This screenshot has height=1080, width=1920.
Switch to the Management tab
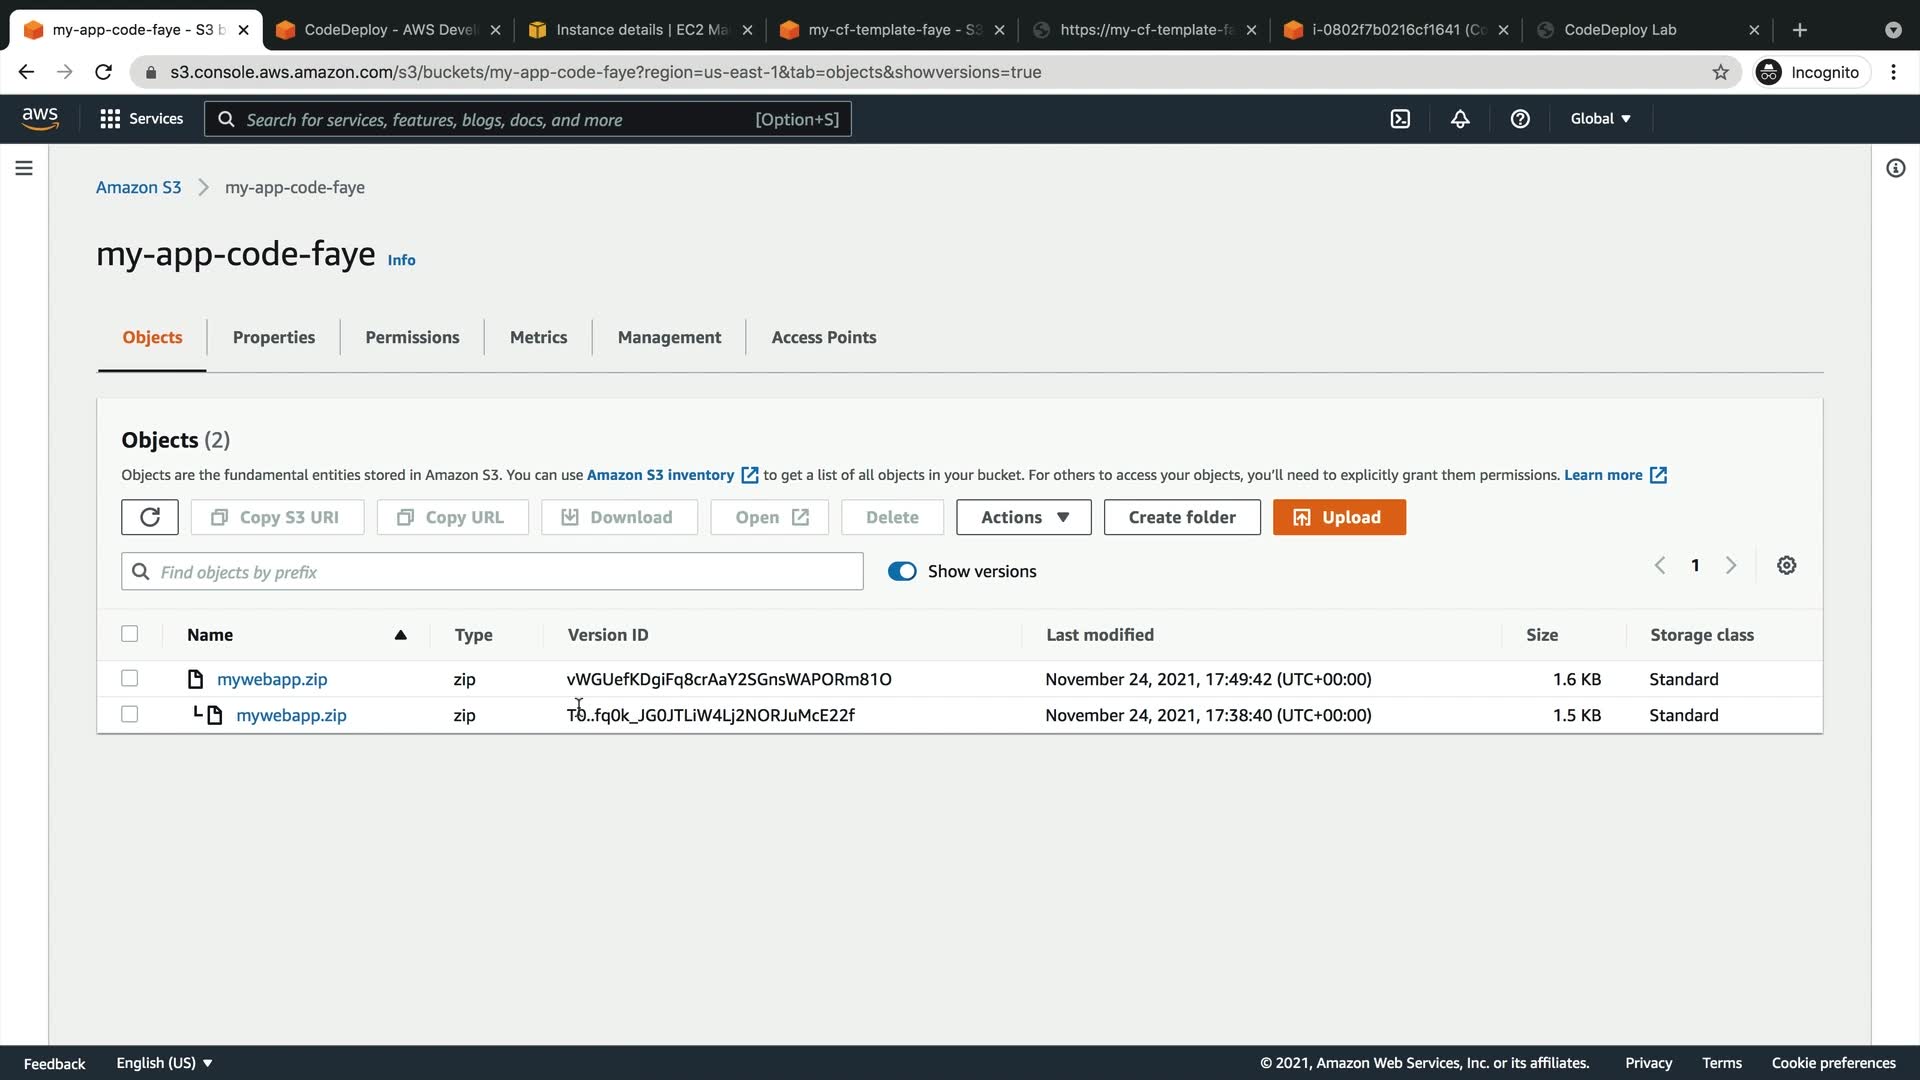pos(669,337)
